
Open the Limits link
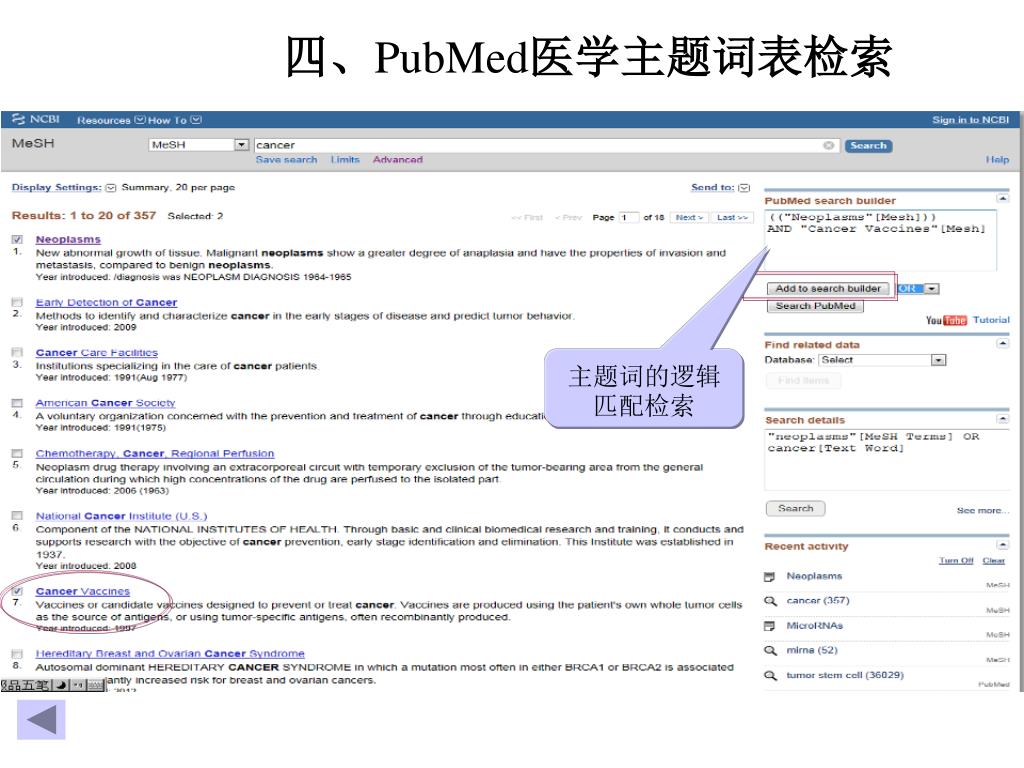345,159
